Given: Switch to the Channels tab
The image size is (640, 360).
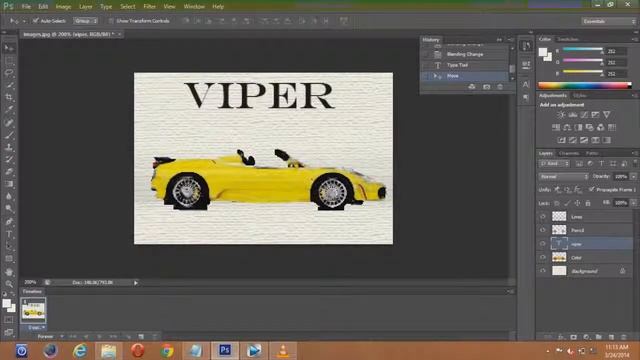Looking at the screenshot, I should point(569,153).
